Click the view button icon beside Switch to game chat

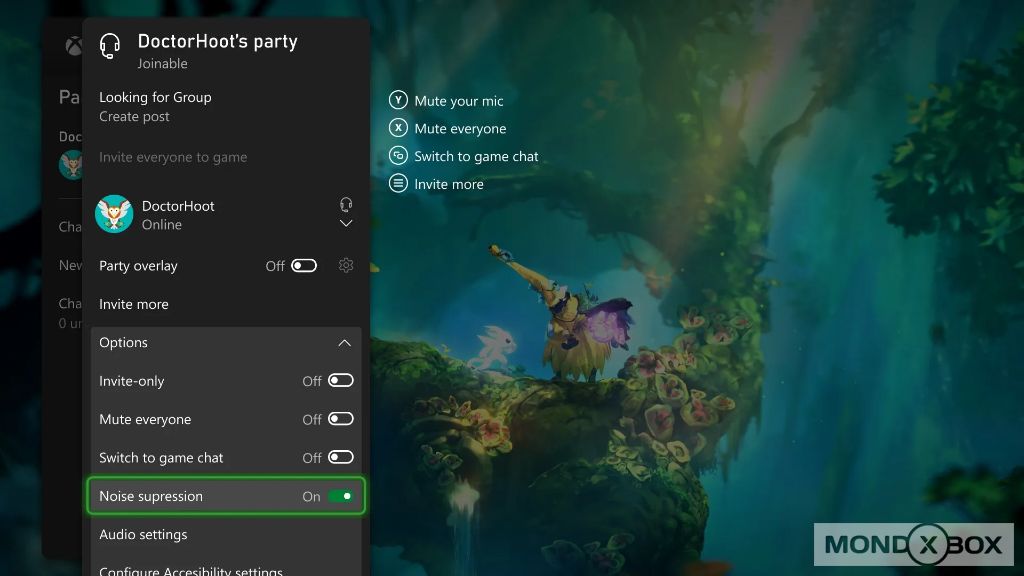tap(399, 156)
